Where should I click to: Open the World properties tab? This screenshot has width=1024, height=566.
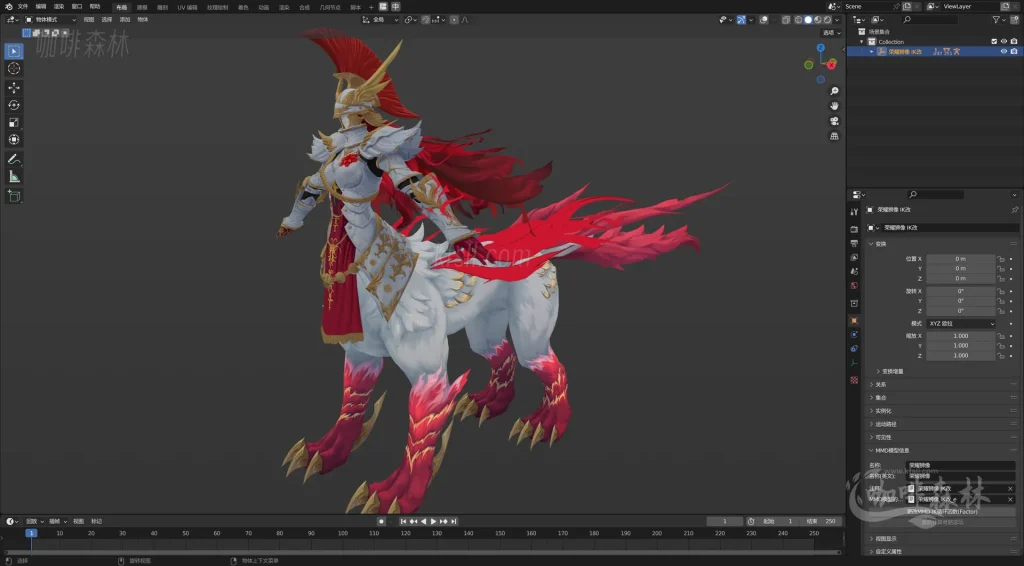point(854,286)
